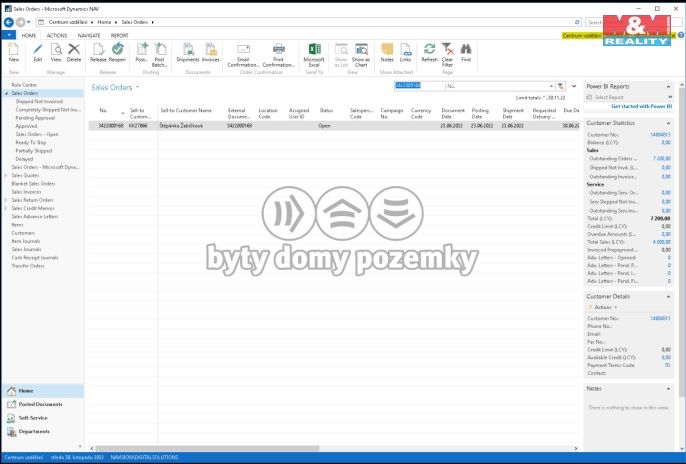Select Home in the navigation pane
The height and width of the screenshot is (464, 686).
pyautogui.click(x=43, y=391)
